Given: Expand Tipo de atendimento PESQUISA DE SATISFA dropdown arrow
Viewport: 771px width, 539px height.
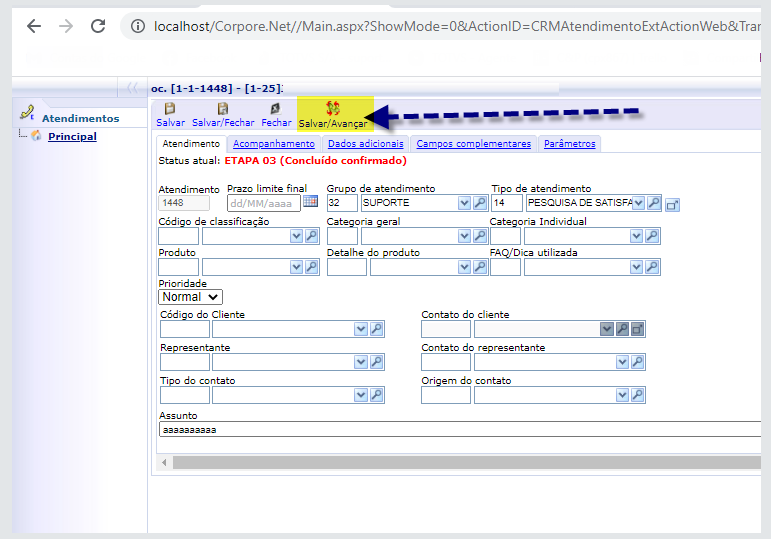Looking at the screenshot, I should (638, 203).
